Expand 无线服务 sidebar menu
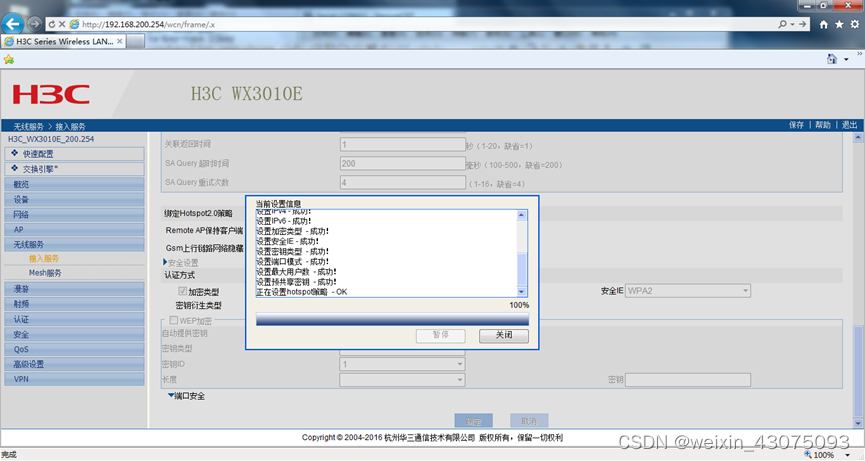865x461 pixels. [74, 244]
